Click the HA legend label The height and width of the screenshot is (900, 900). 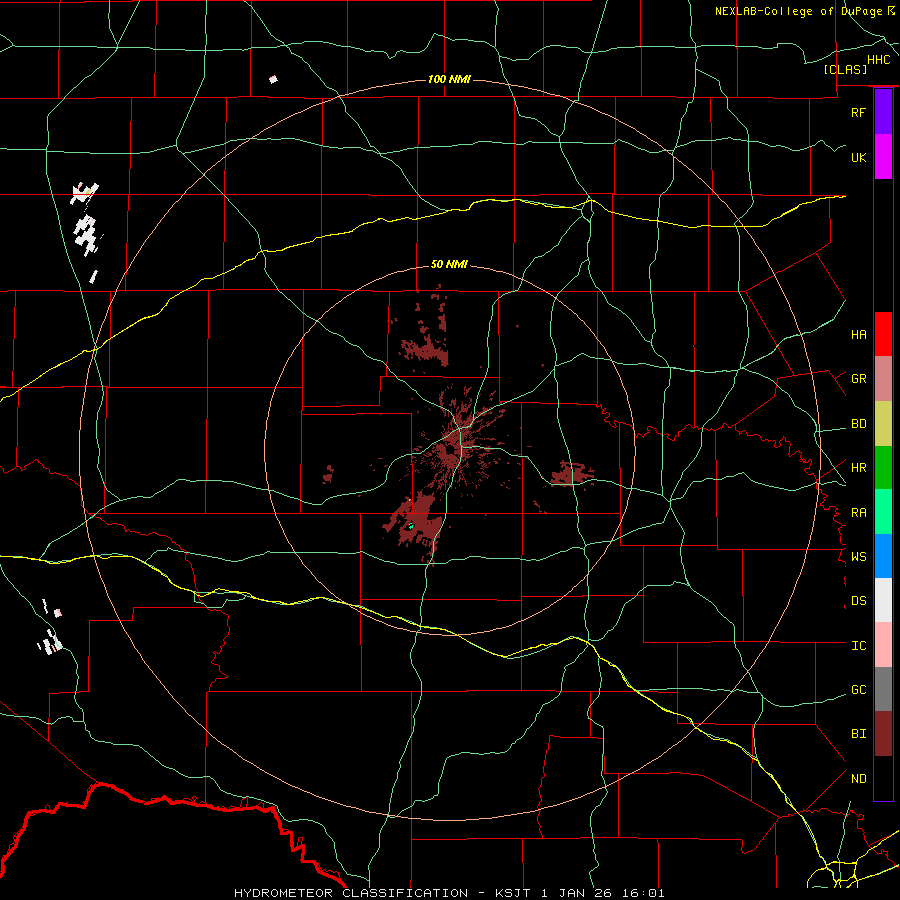[x=859, y=334]
